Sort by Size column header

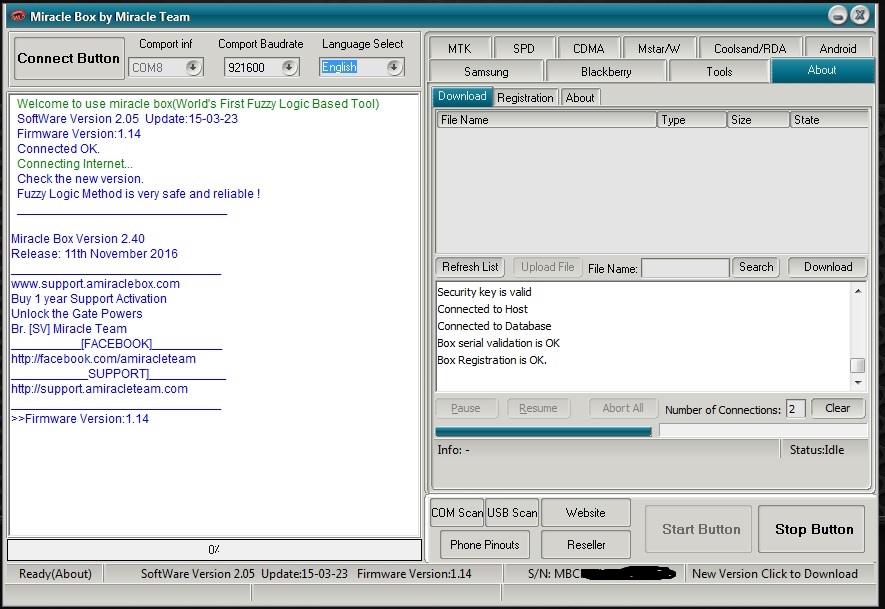coord(757,120)
